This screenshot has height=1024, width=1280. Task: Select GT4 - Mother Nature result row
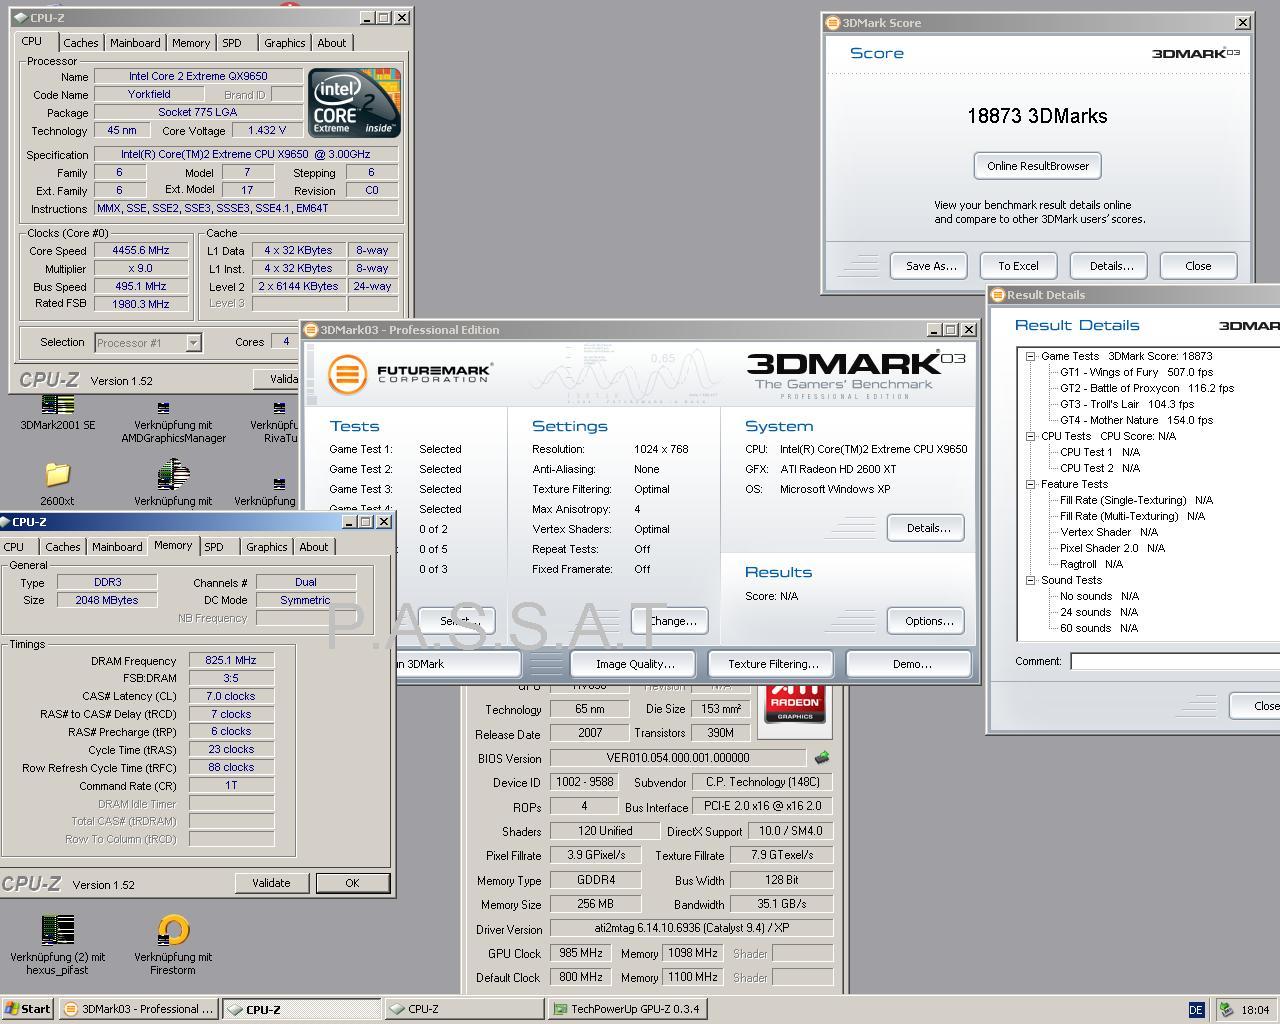click(x=1136, y=420)
